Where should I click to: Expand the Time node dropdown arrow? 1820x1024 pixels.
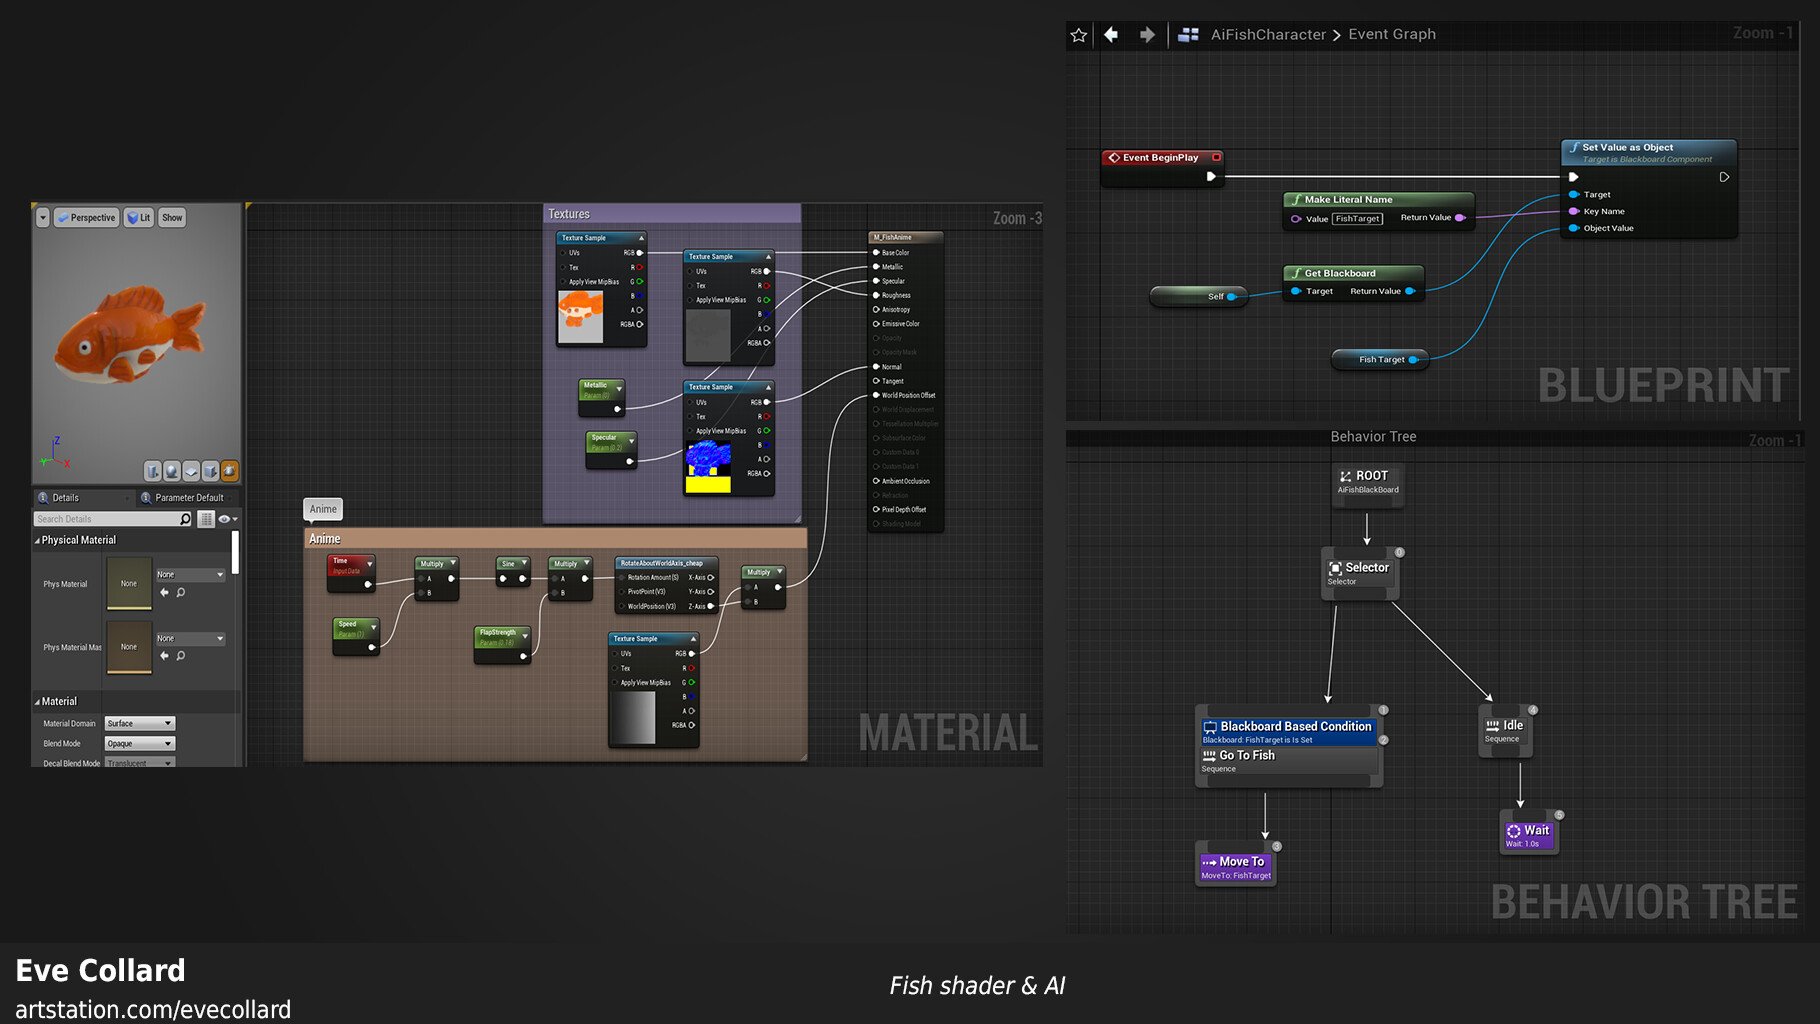369,564
